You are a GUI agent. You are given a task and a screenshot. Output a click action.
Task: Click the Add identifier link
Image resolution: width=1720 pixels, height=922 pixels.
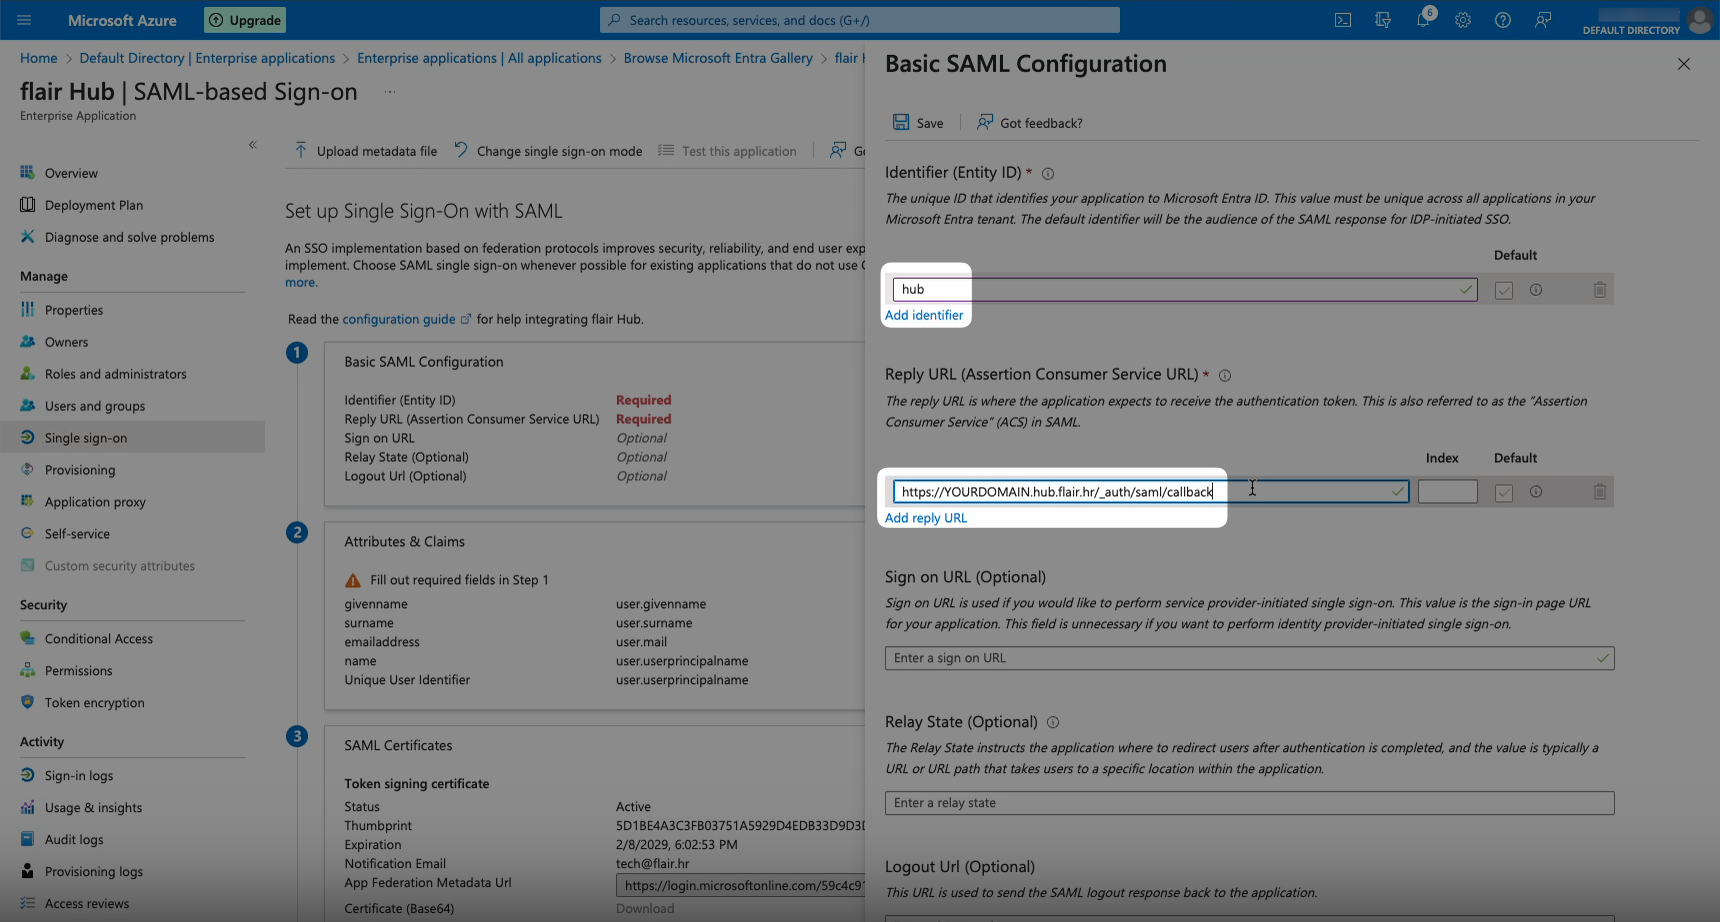click(924, 315)
